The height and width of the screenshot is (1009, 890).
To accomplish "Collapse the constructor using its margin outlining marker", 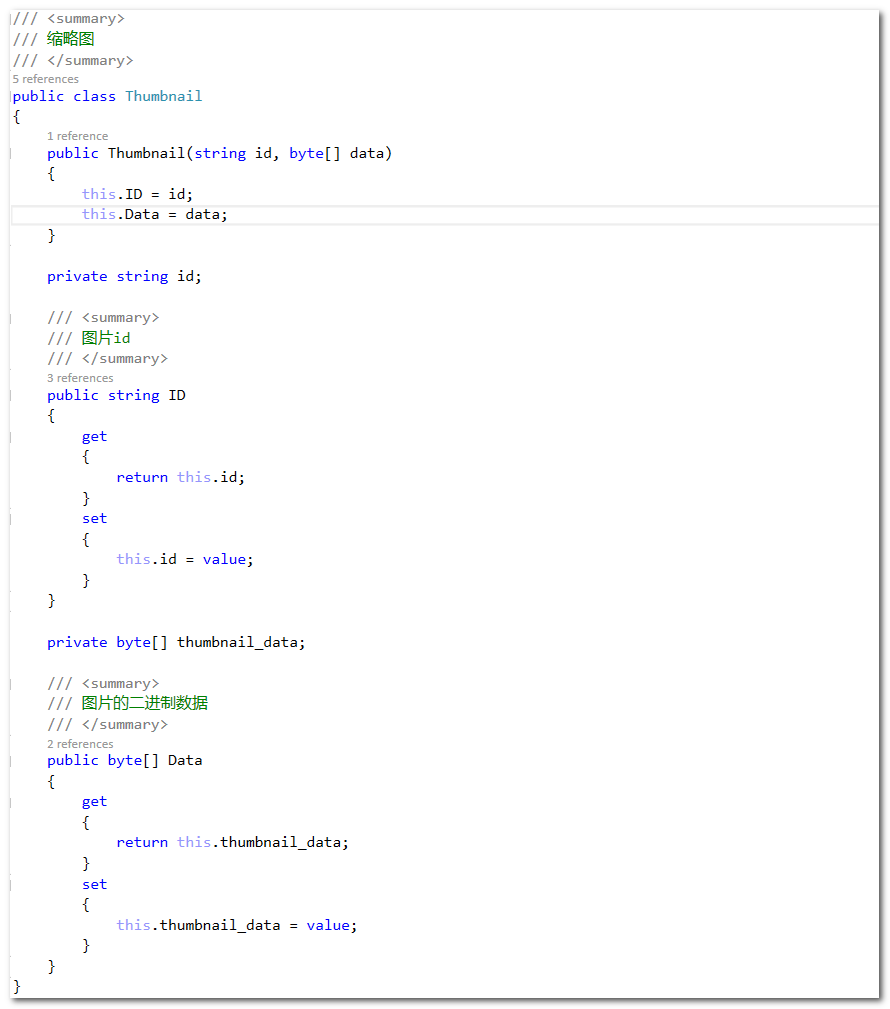I will click(12, 154).
